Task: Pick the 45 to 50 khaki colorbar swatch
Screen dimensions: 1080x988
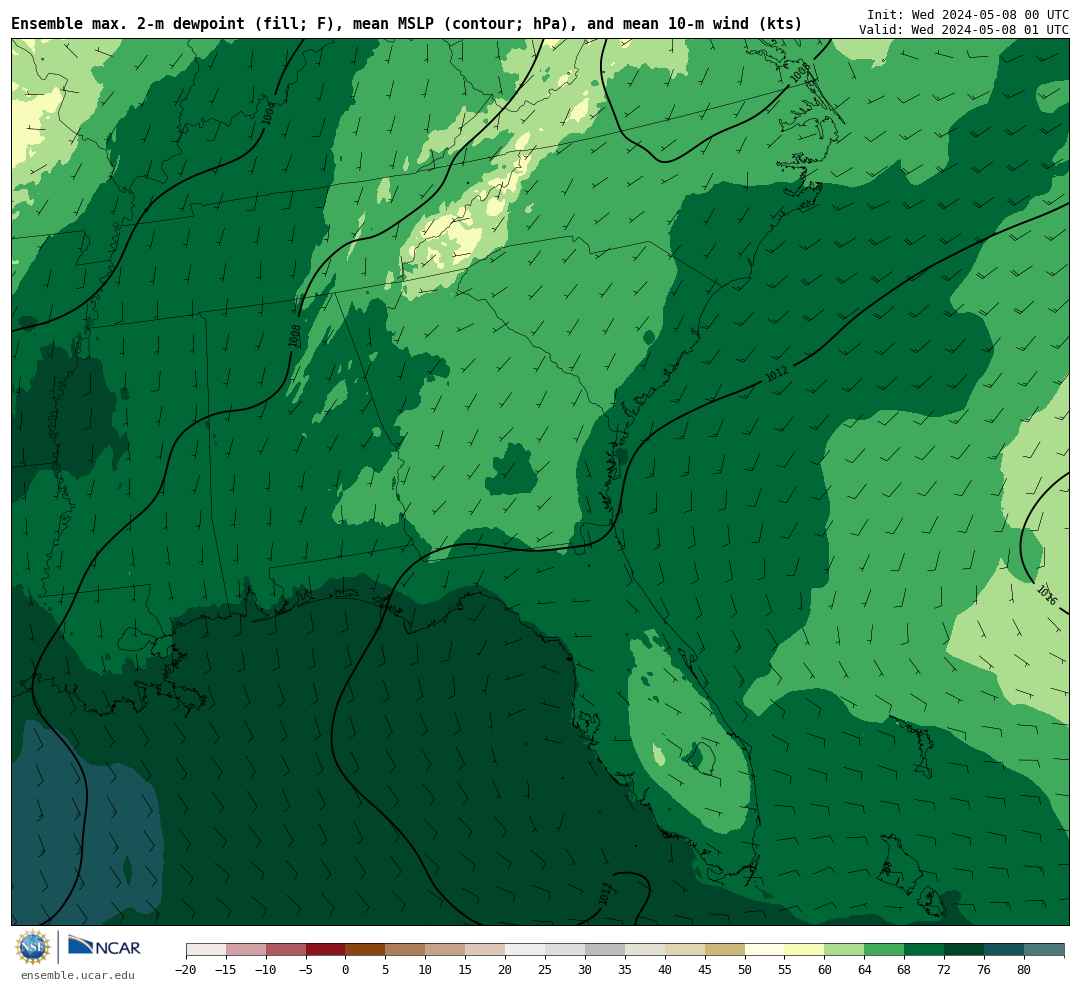Action: 725,950
